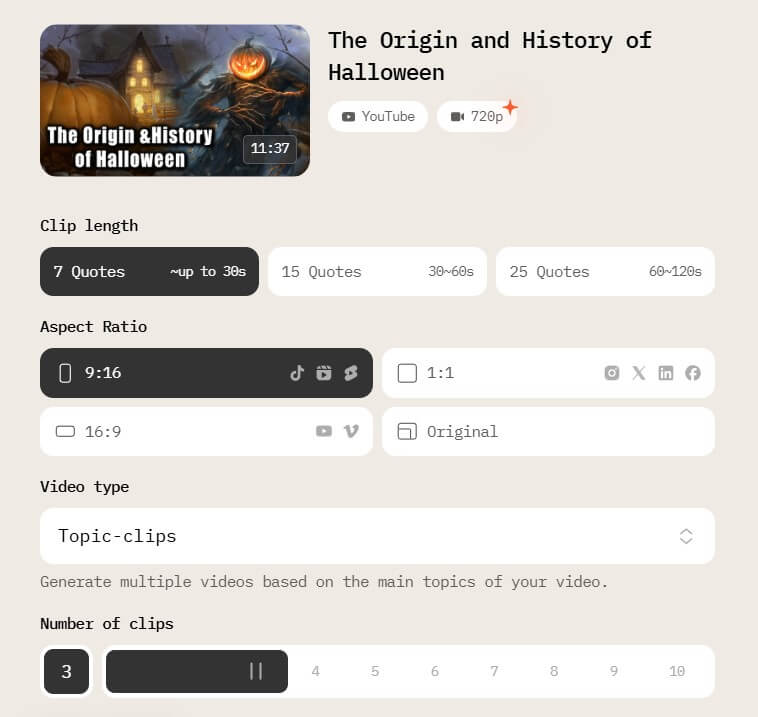Screen dimensions: 758x717
Task: Click the TikTok icon in 9:16 option
Action: (x=297, y=373)
